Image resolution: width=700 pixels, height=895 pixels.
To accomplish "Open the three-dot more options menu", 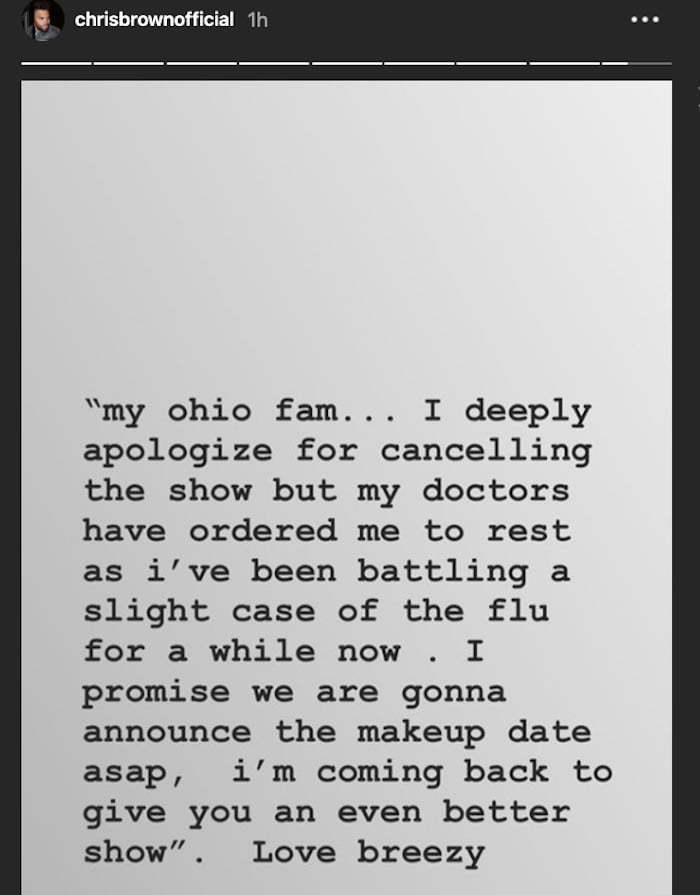I will coord(645,19).
